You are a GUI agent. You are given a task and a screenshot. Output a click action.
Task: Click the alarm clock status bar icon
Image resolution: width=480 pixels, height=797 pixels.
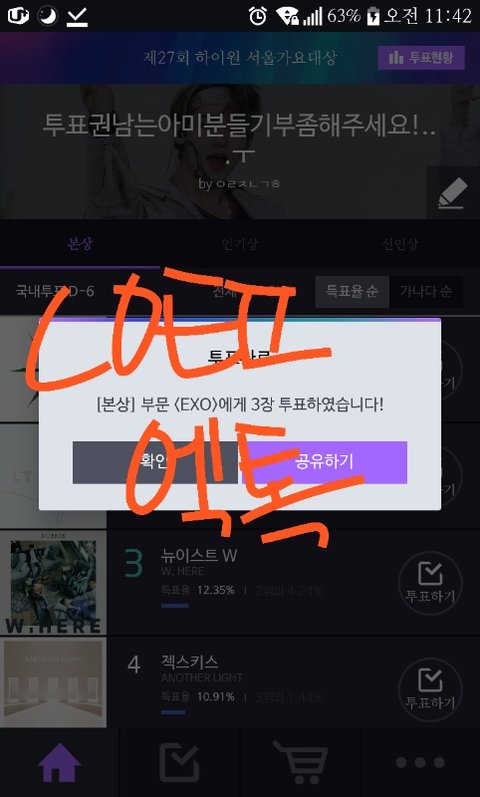[x=258, y=16]
